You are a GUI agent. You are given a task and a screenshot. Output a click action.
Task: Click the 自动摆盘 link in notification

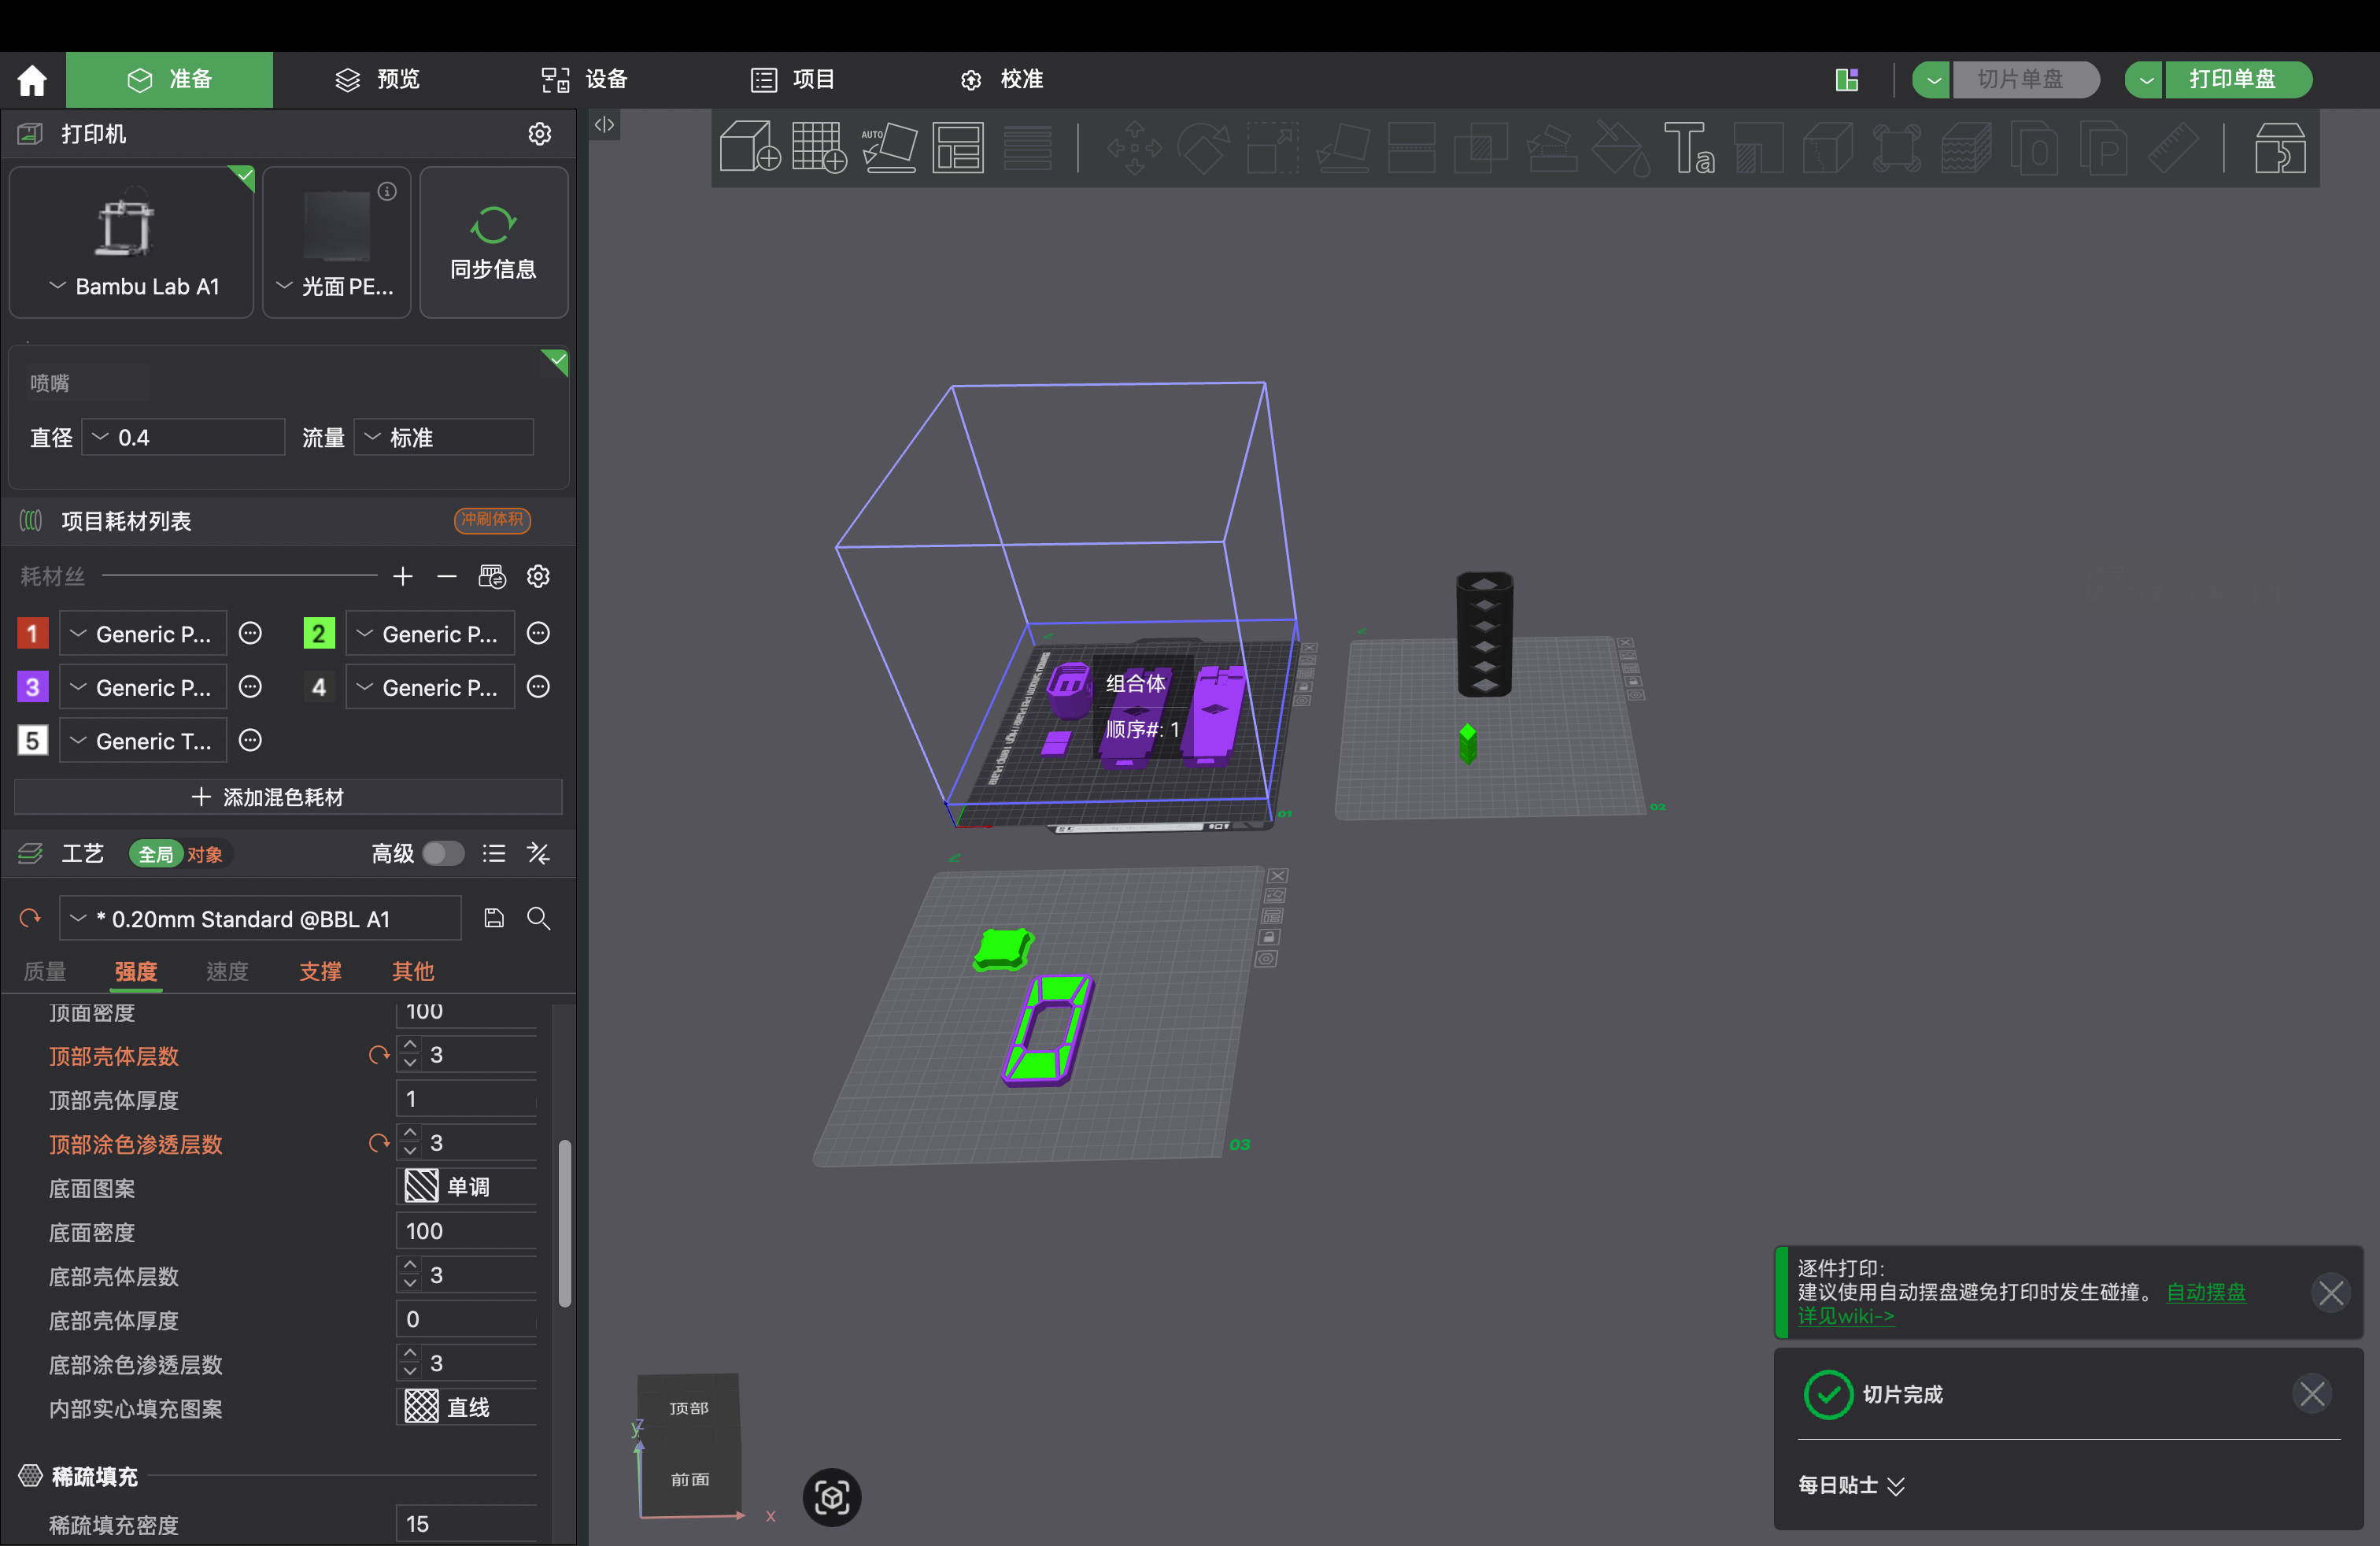[2206, 1291]
